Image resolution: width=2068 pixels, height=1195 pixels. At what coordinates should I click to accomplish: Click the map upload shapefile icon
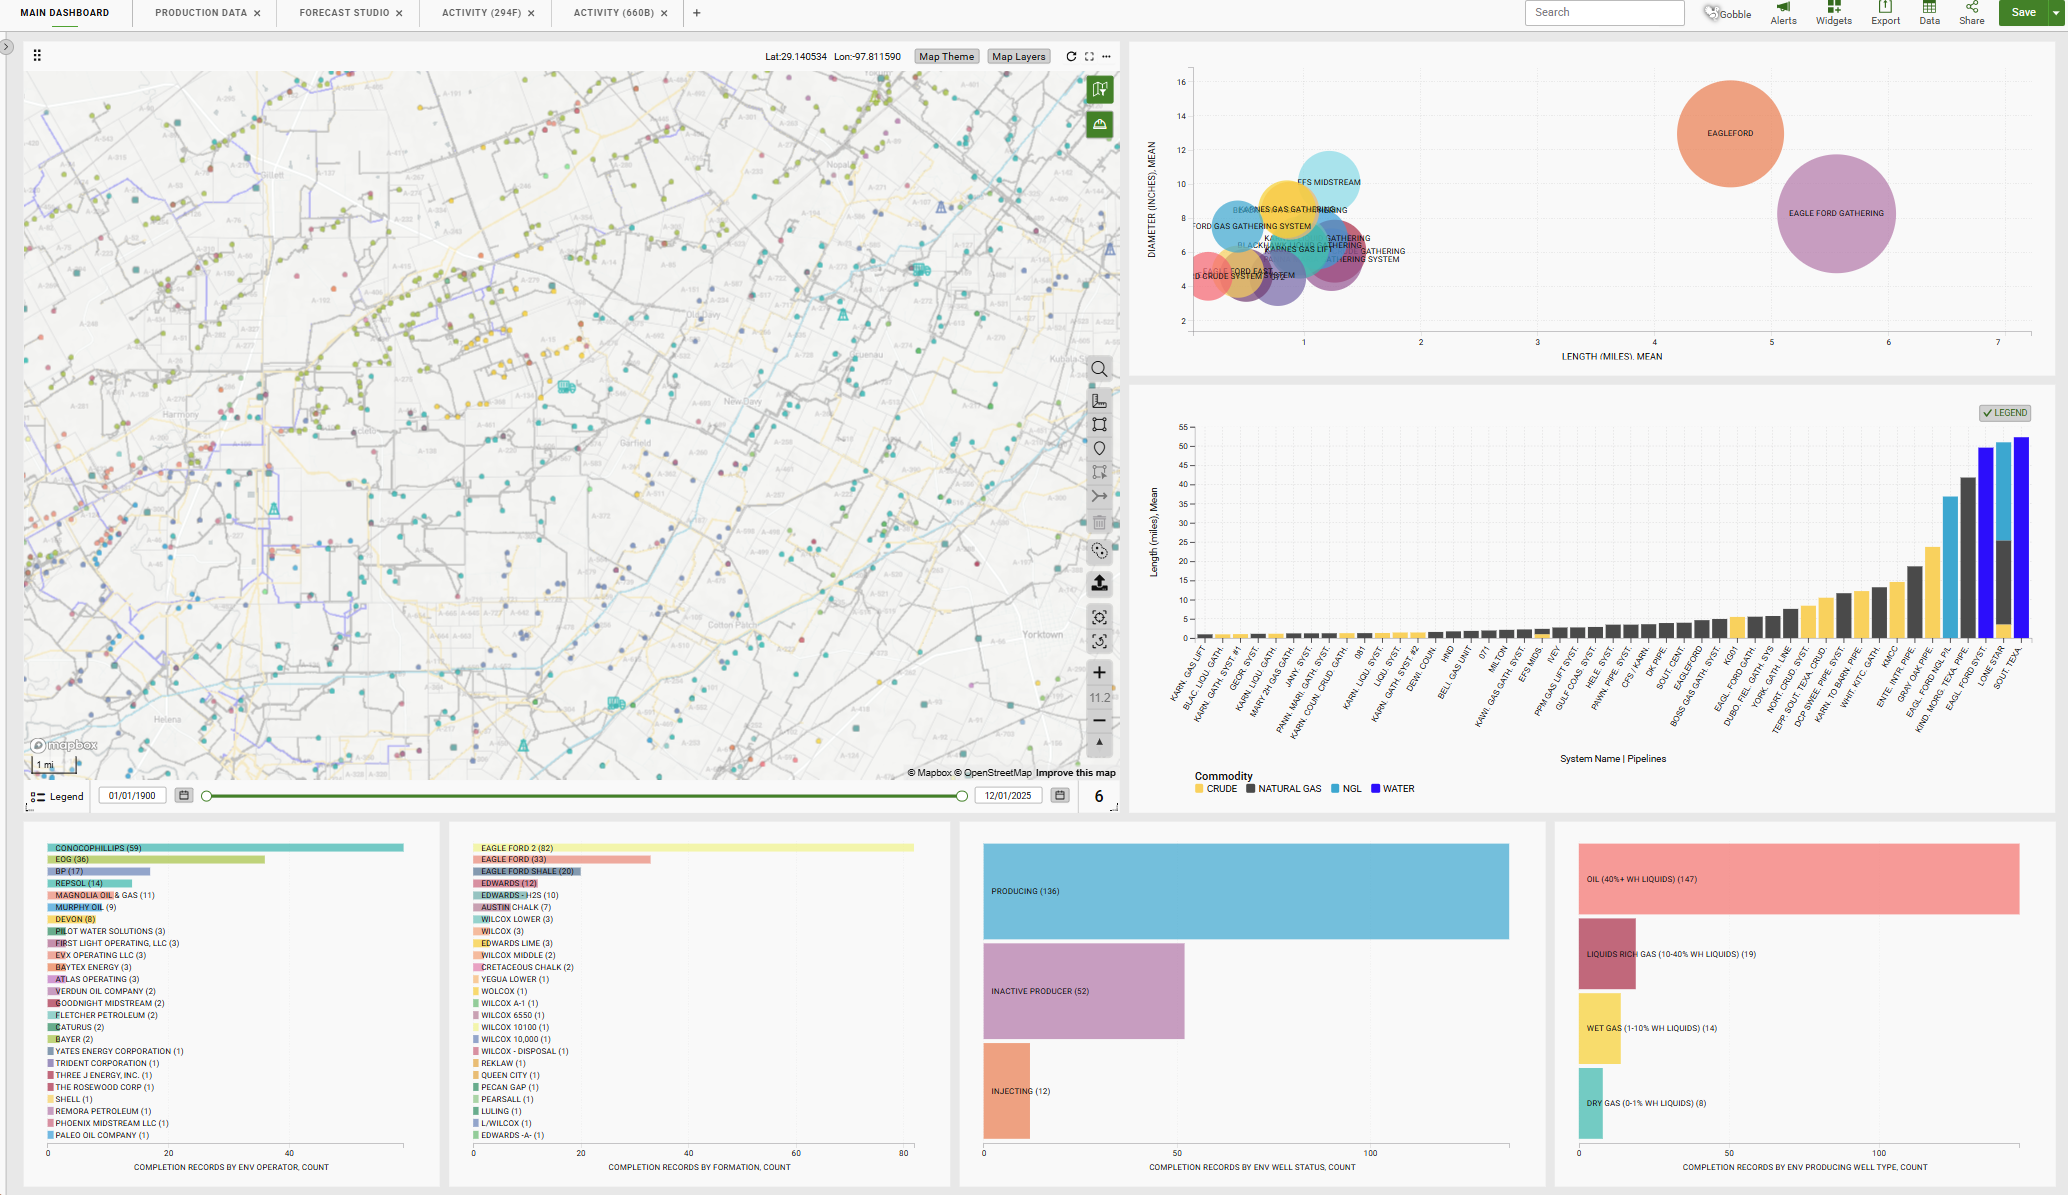tap(1099, 583)
